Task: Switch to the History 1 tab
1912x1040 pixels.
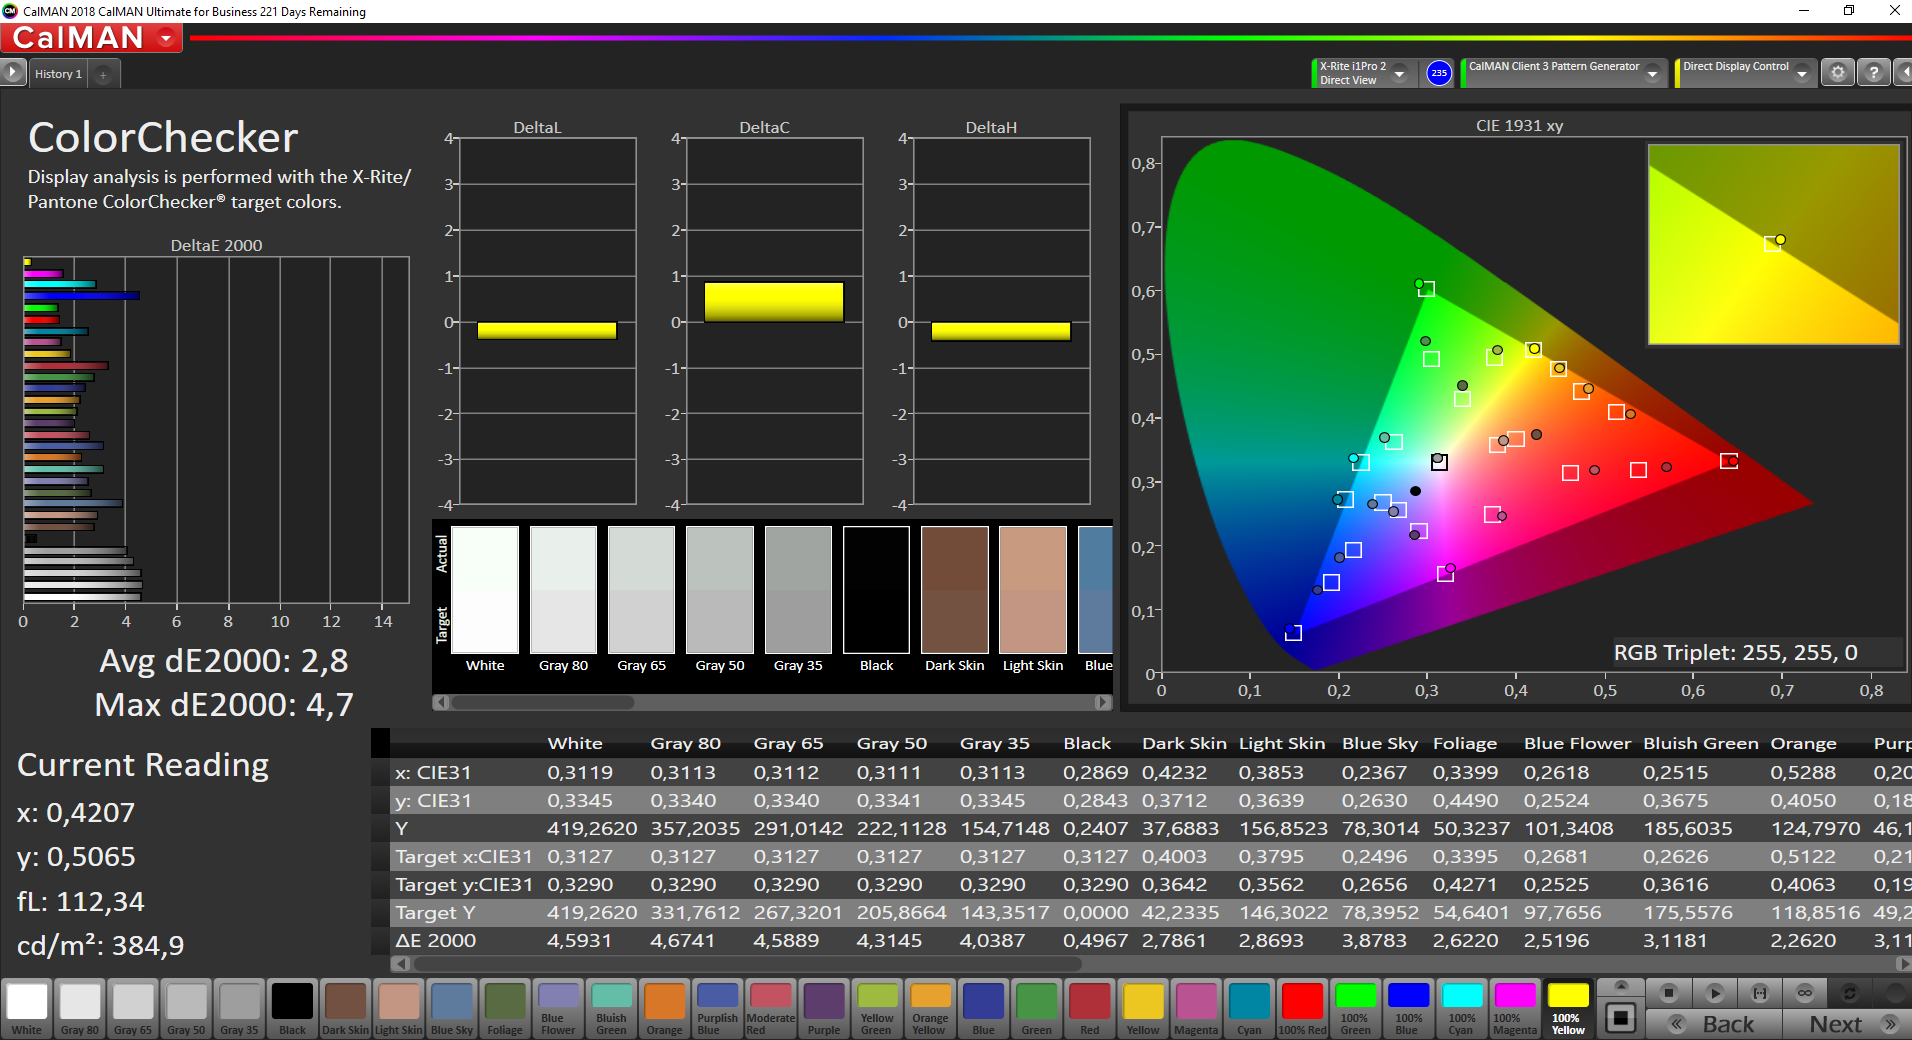Action: pyautogui.click(x=58, y=74)
